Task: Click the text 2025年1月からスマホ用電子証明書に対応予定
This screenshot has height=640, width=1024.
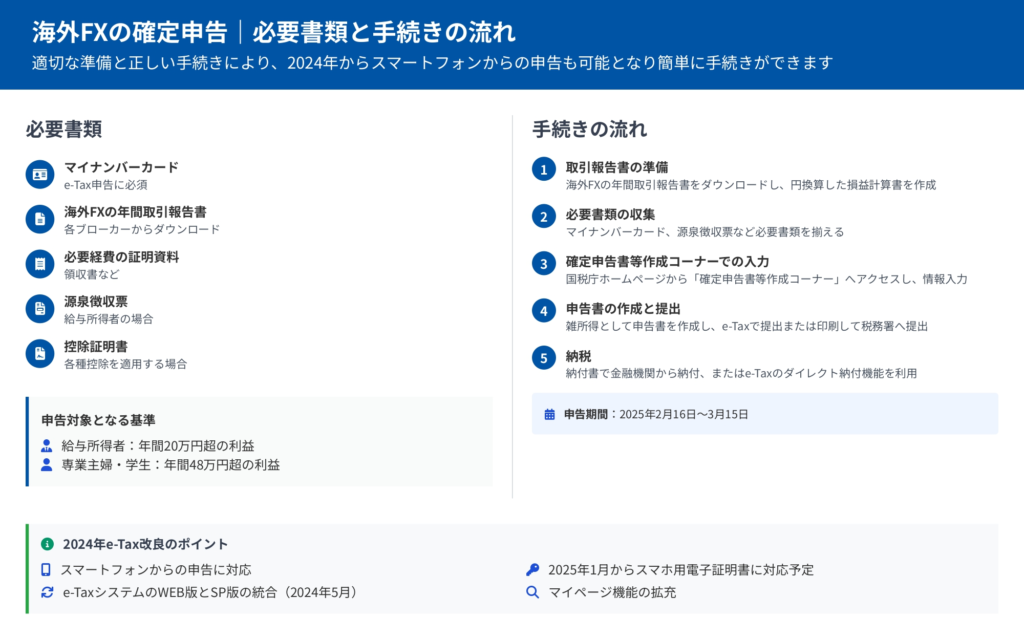Action: coord(680,569)
